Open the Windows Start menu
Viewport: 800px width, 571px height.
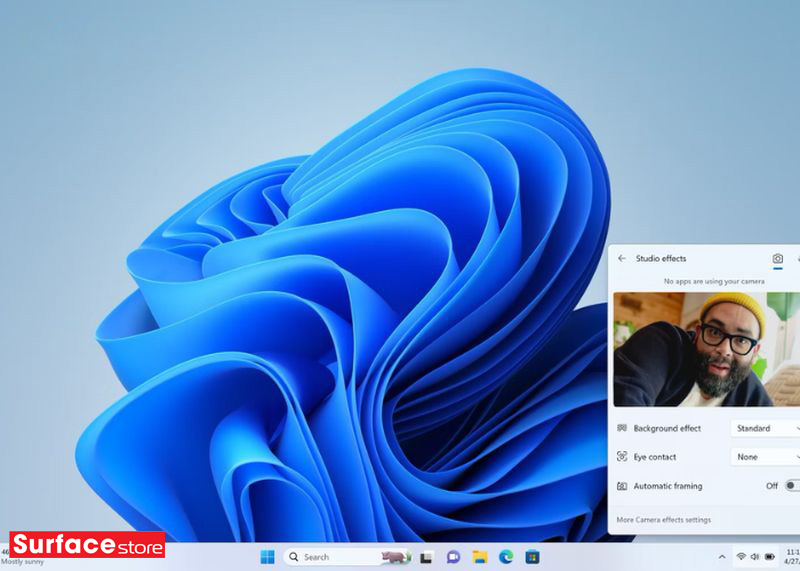pyautogui.click(x=268, y=557)
